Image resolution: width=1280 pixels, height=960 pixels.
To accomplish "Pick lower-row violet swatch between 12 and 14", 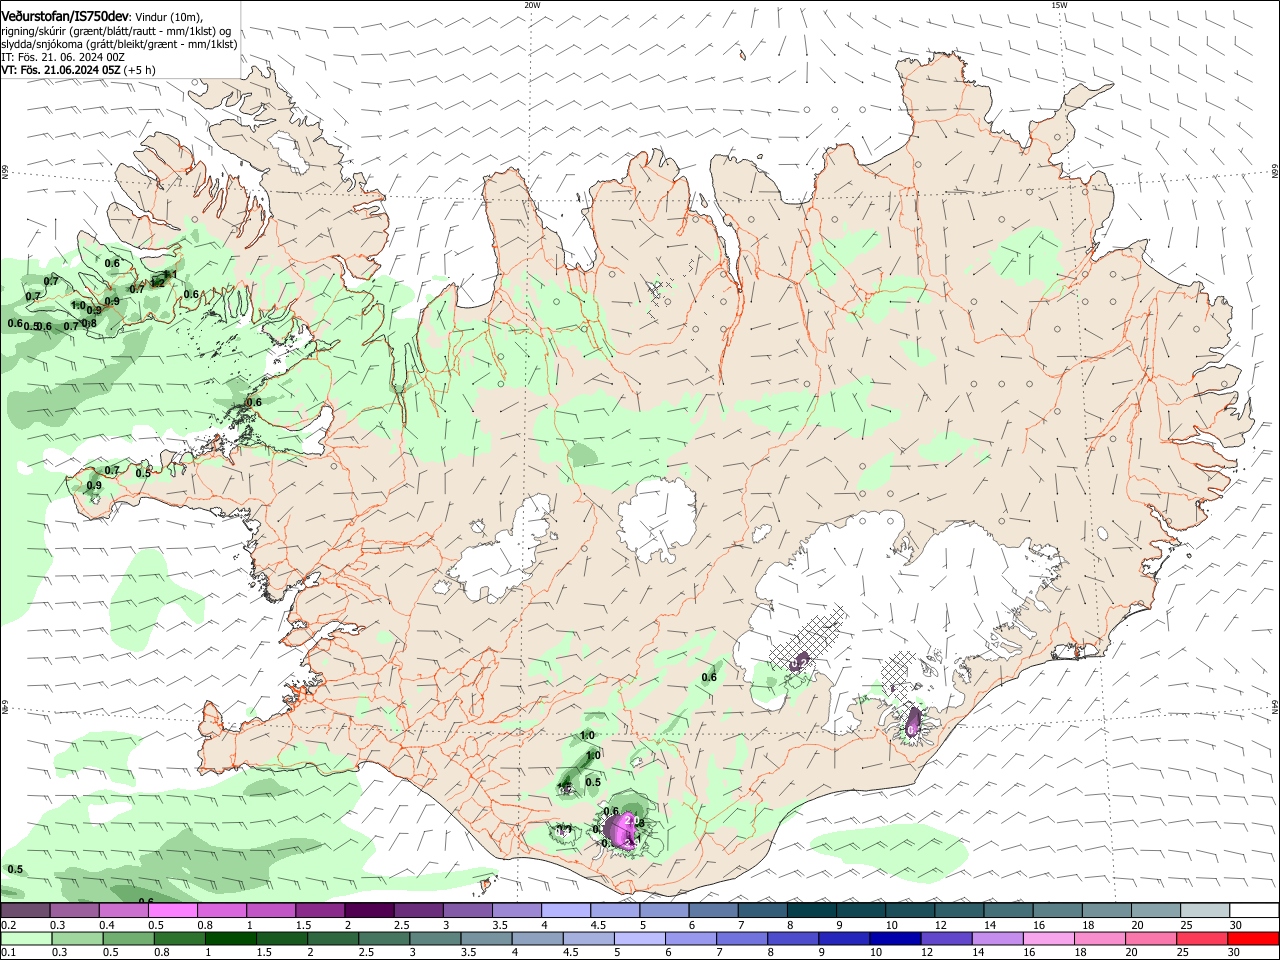I will (x=948, y=938).
